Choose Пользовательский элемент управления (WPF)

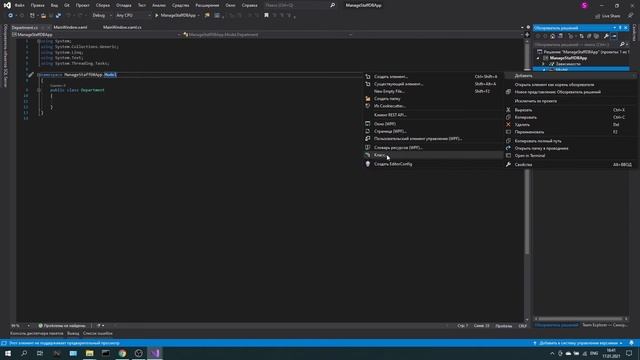433,139
